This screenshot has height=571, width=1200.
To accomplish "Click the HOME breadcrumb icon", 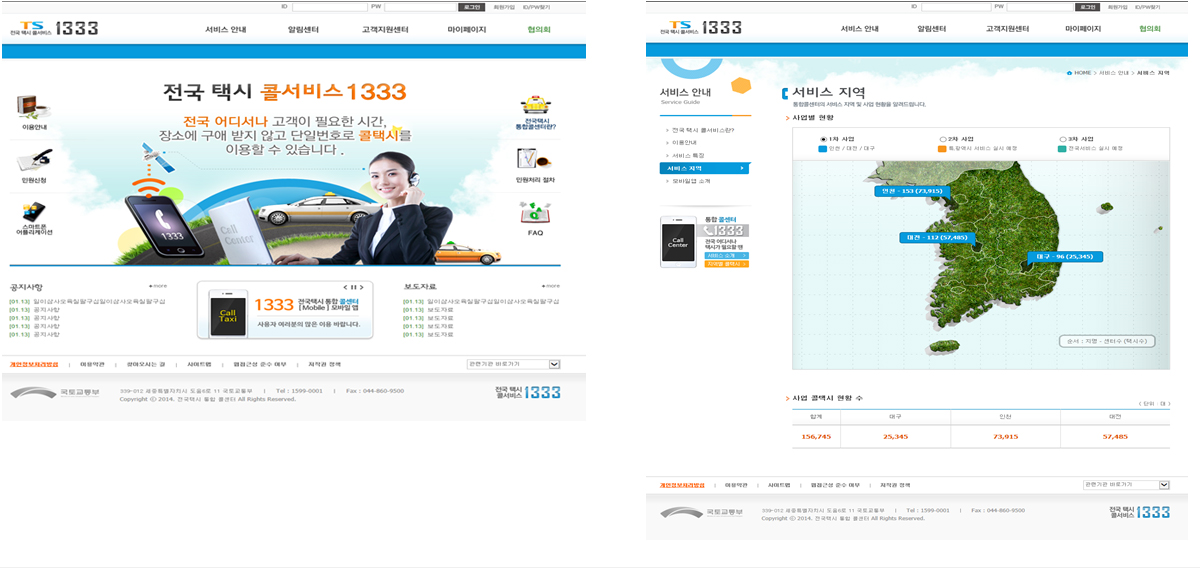I will click(1070, 73).
